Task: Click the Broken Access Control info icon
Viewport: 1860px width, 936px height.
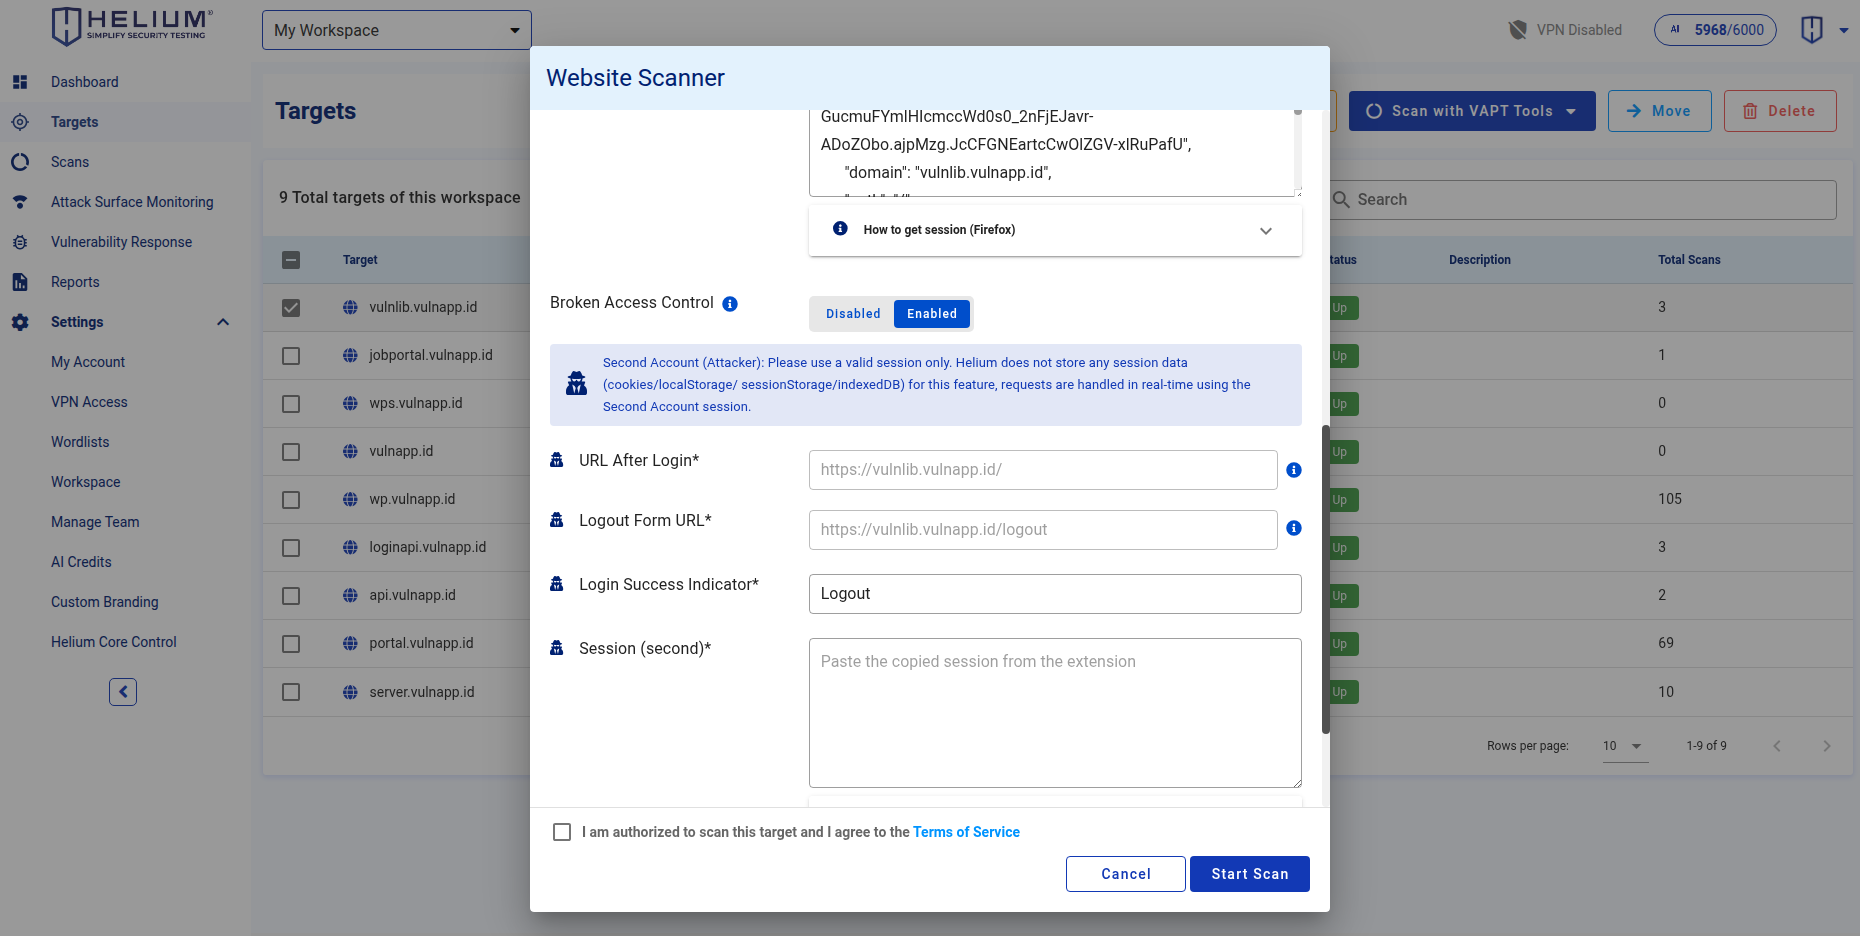Action: click(730, 304)
